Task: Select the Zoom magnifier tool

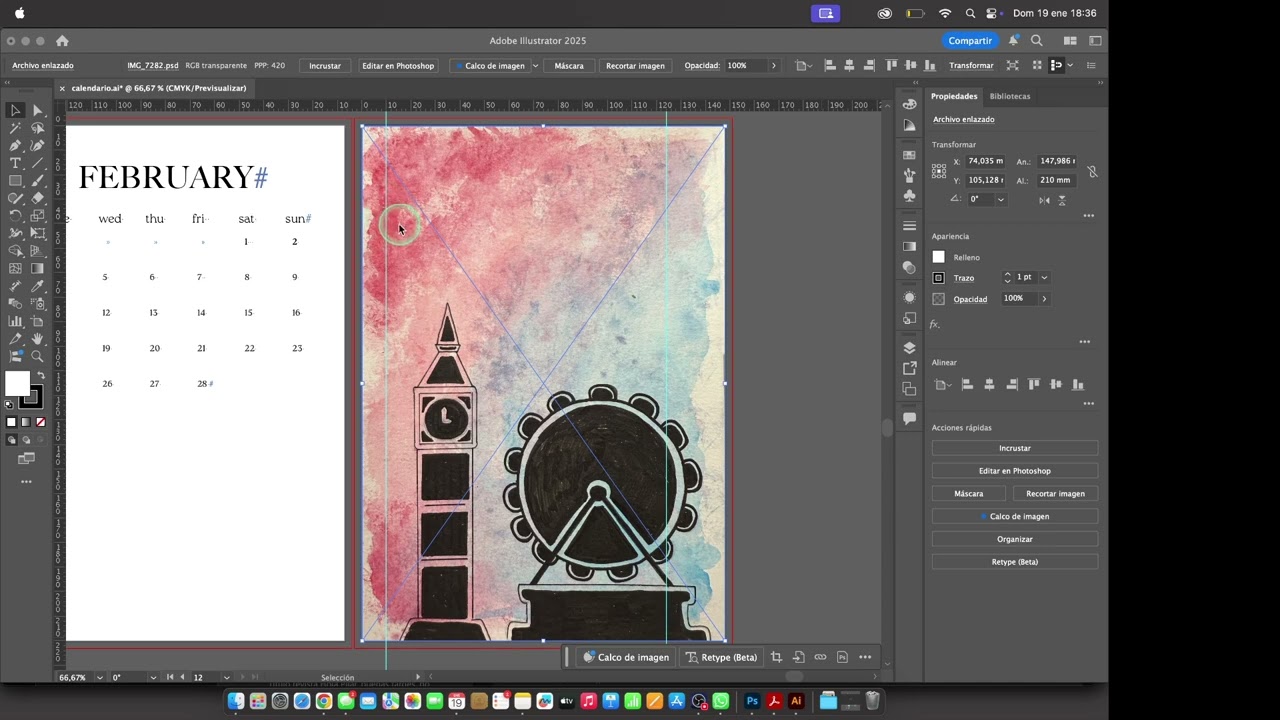Action: click(x=37, y=356)
